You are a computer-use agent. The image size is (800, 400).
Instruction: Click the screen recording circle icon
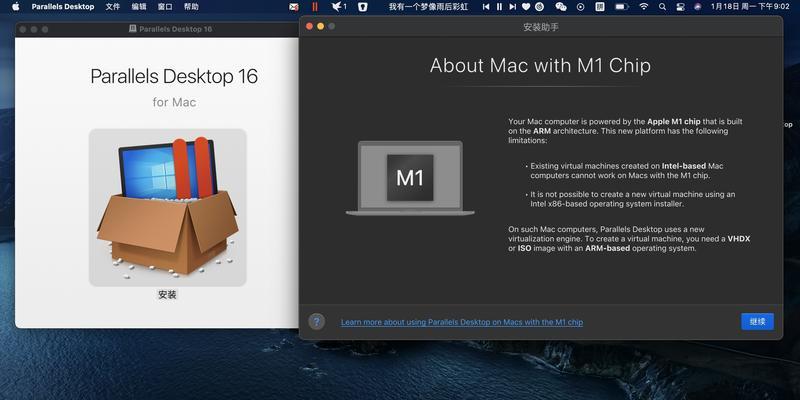click(x=581, y=7)
